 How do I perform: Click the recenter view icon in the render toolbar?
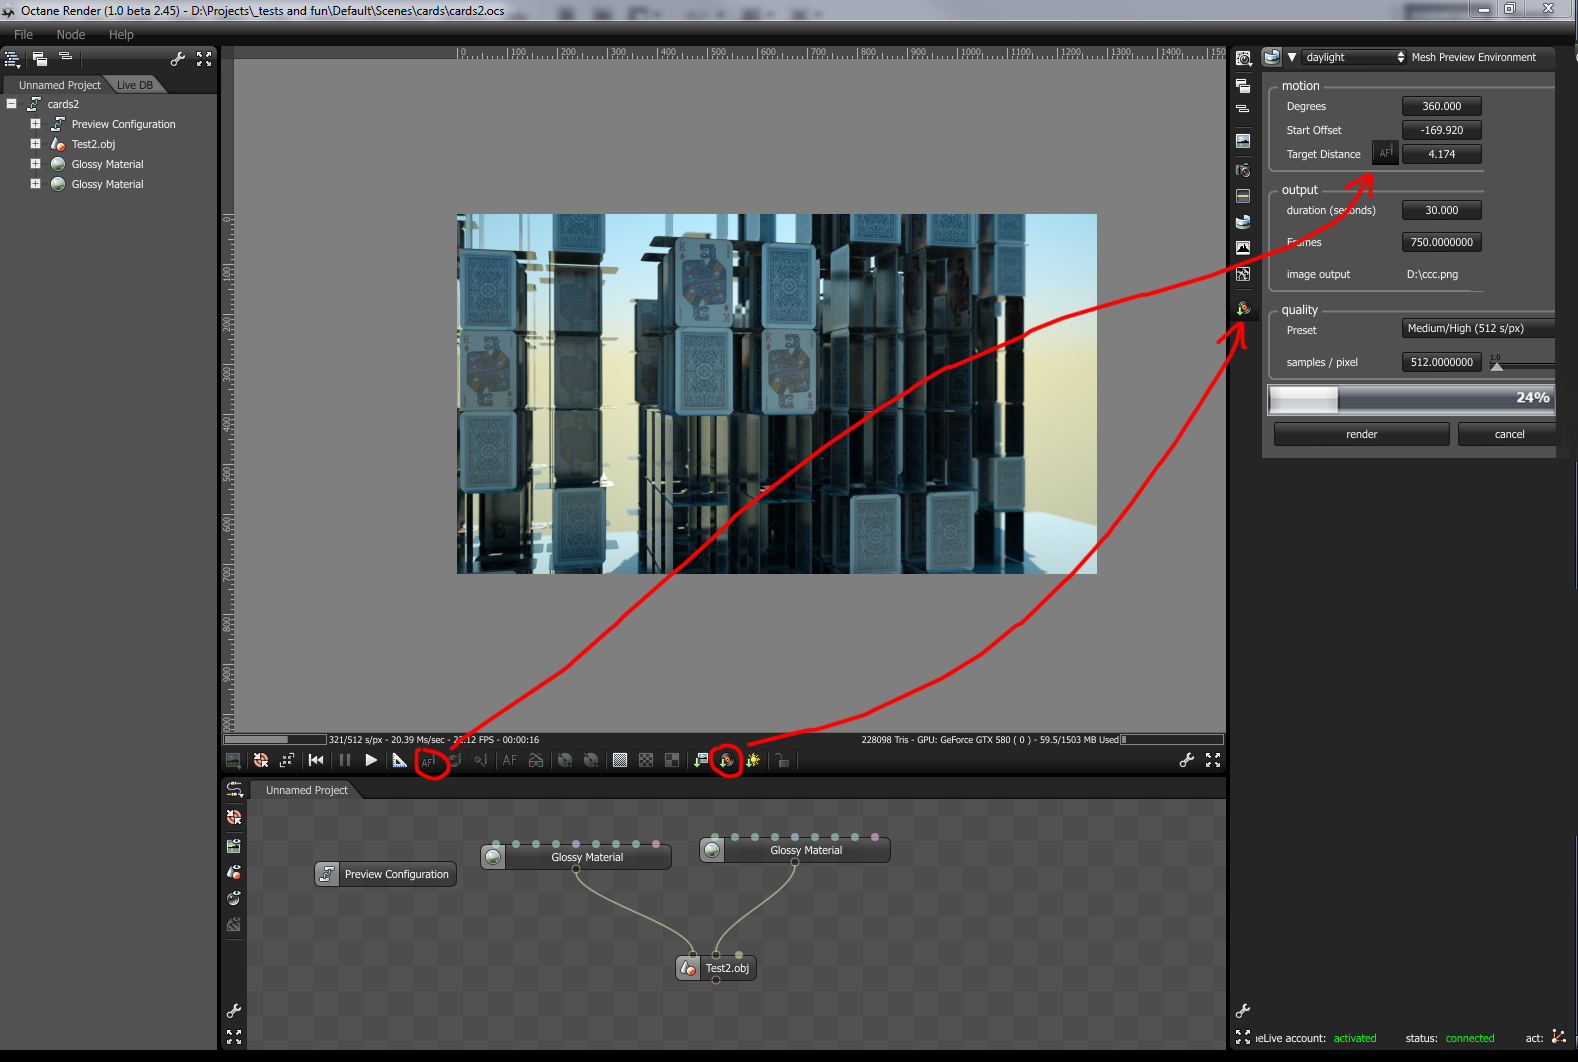click(261, 761)
